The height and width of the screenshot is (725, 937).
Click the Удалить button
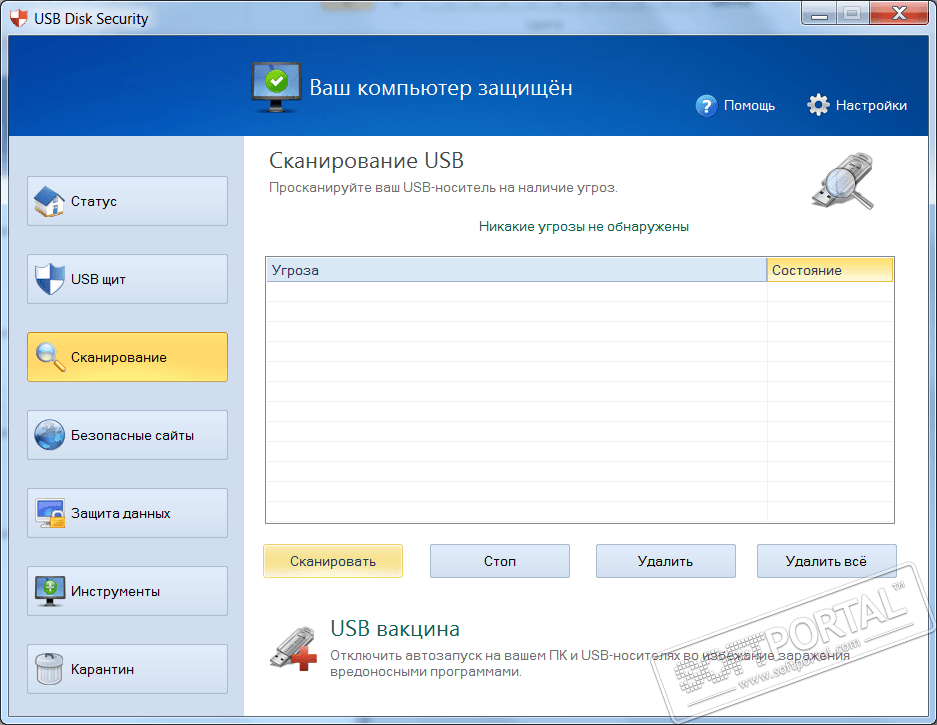[x=666, y=561]
